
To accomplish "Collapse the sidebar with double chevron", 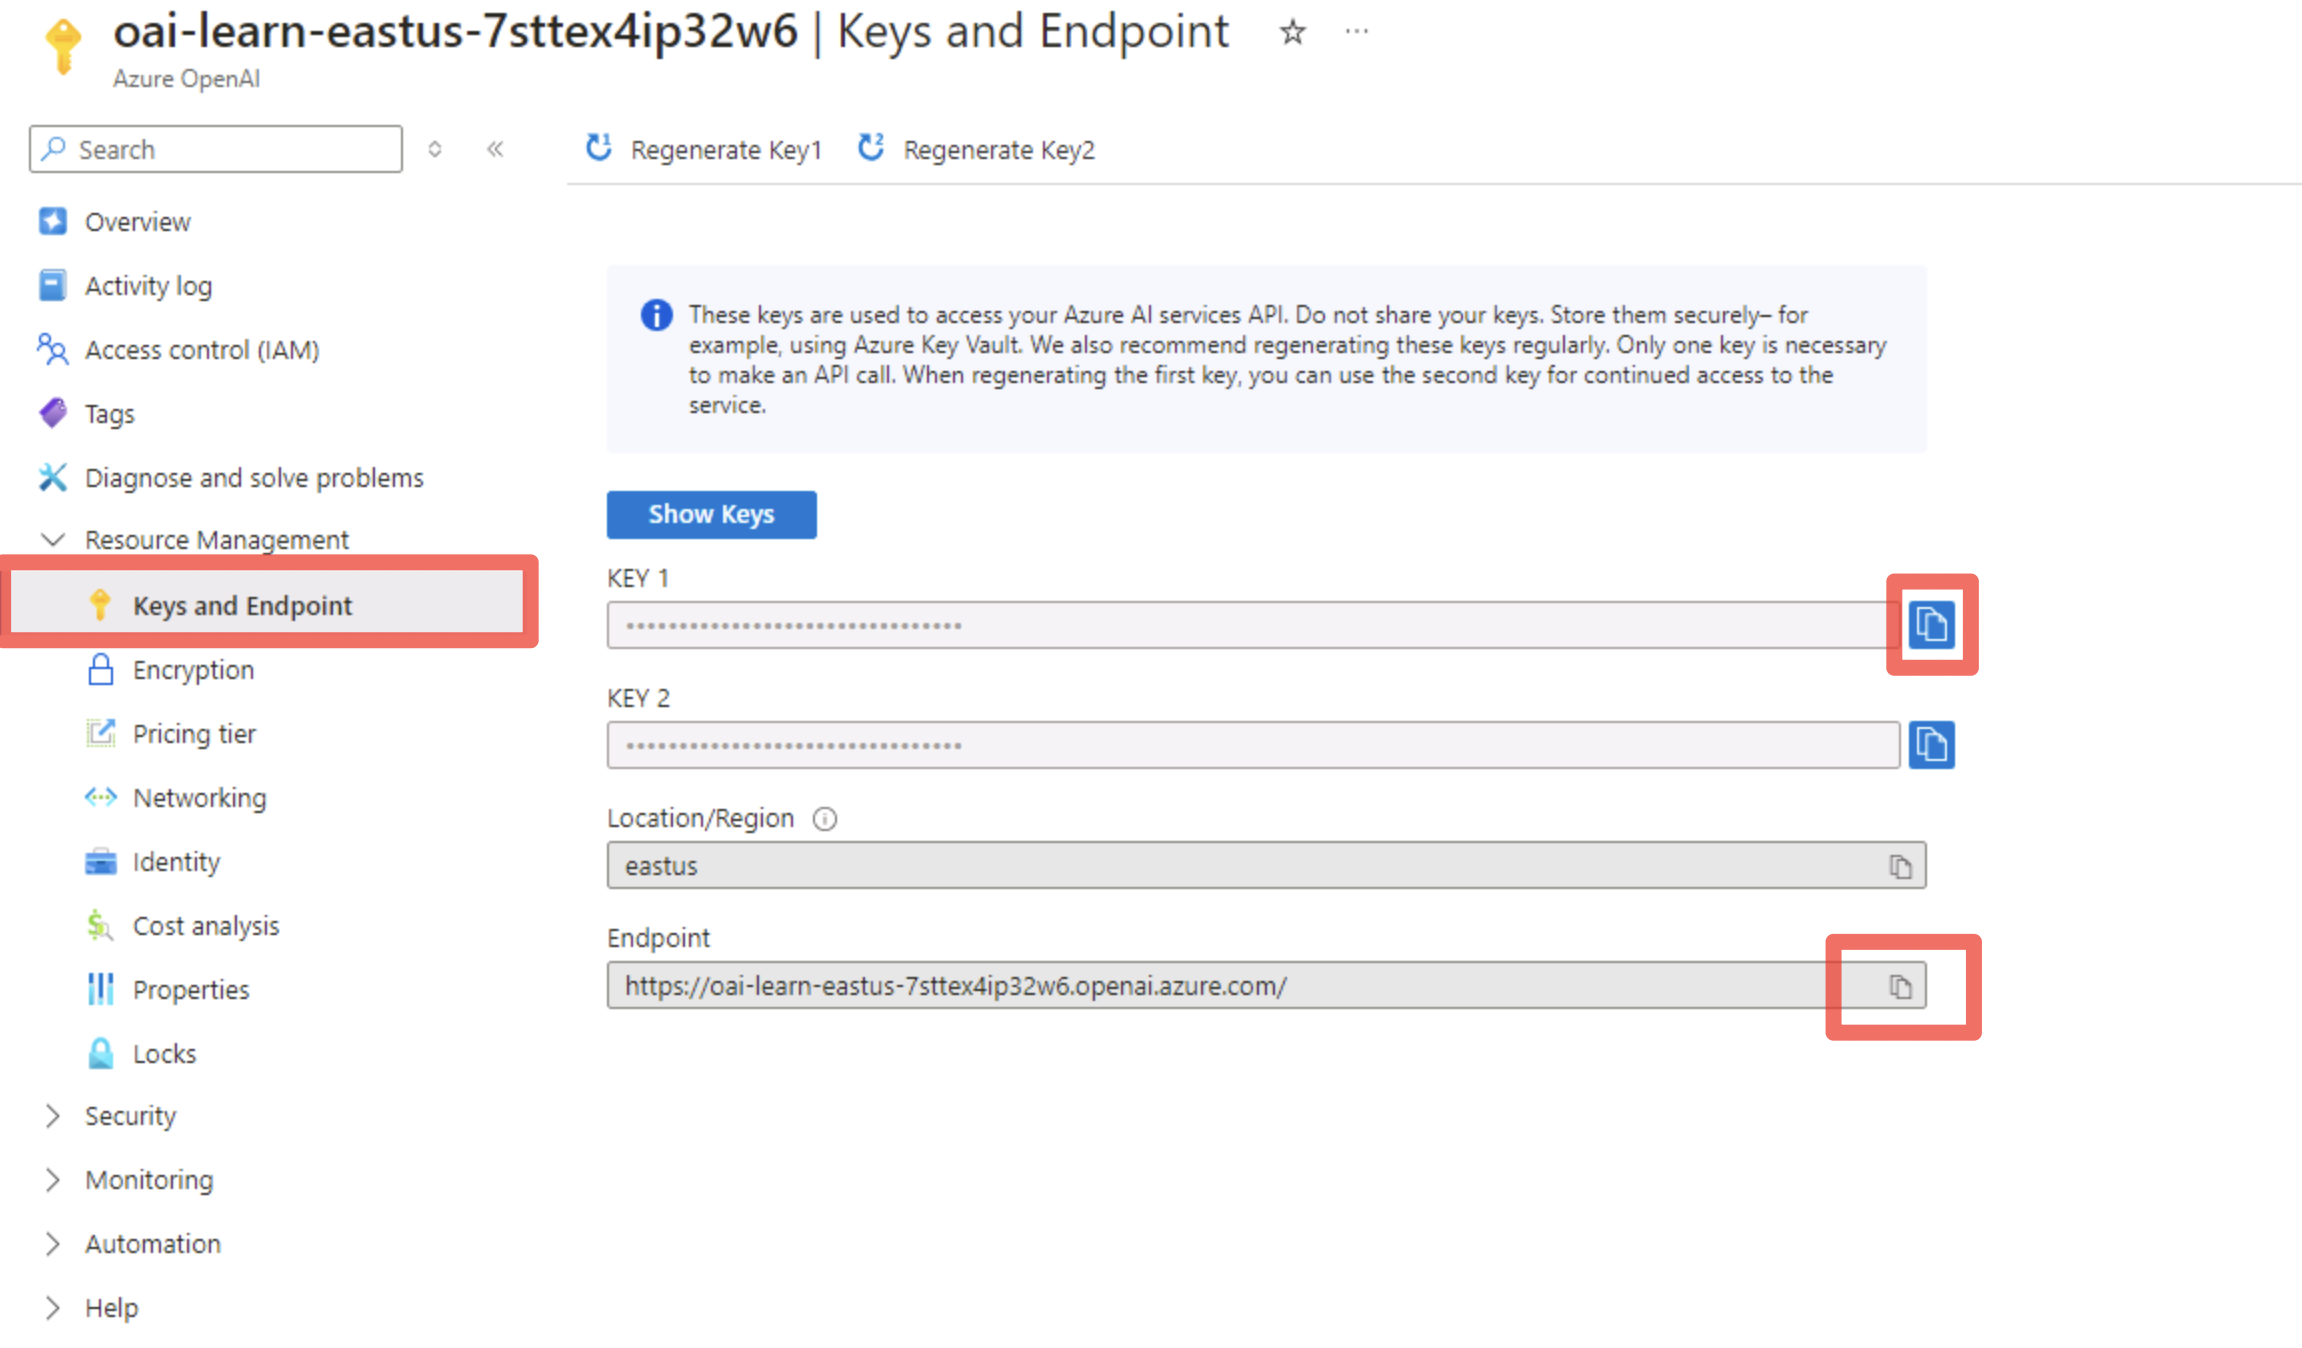I will 495,149.
